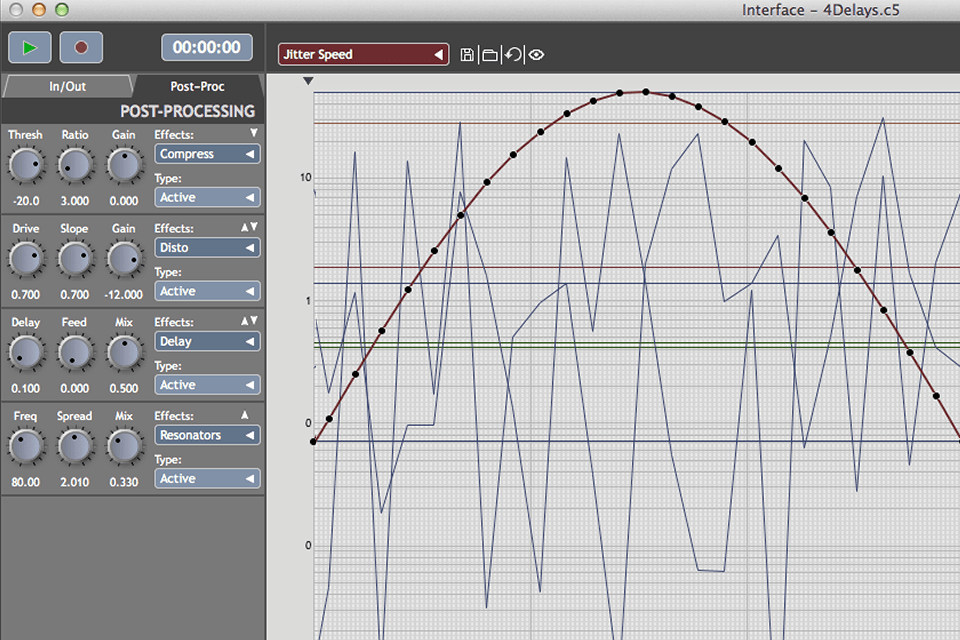Screen dimensions: 960x640
Task: Click the Slope knob
Action: (75, 259)
